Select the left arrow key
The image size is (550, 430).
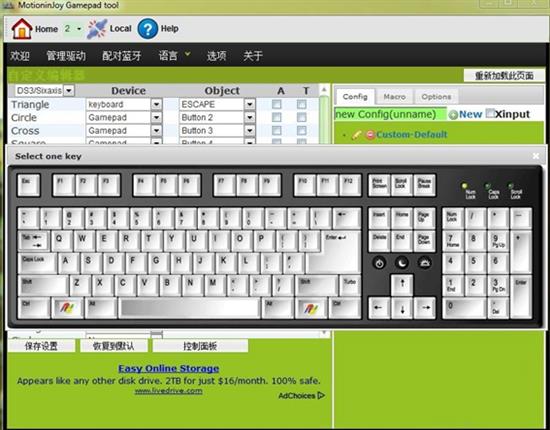click(379, 308)
